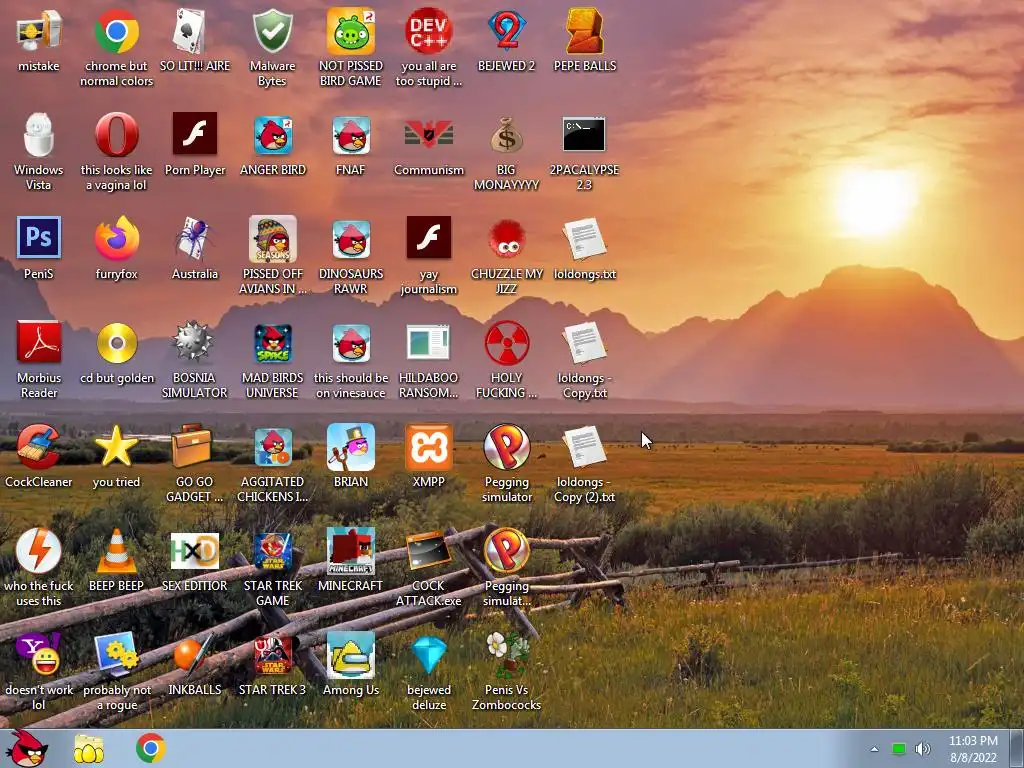Select the BEEP BEEP traffic cone
Screen dimensions: 1024x768
coord(116,551)
